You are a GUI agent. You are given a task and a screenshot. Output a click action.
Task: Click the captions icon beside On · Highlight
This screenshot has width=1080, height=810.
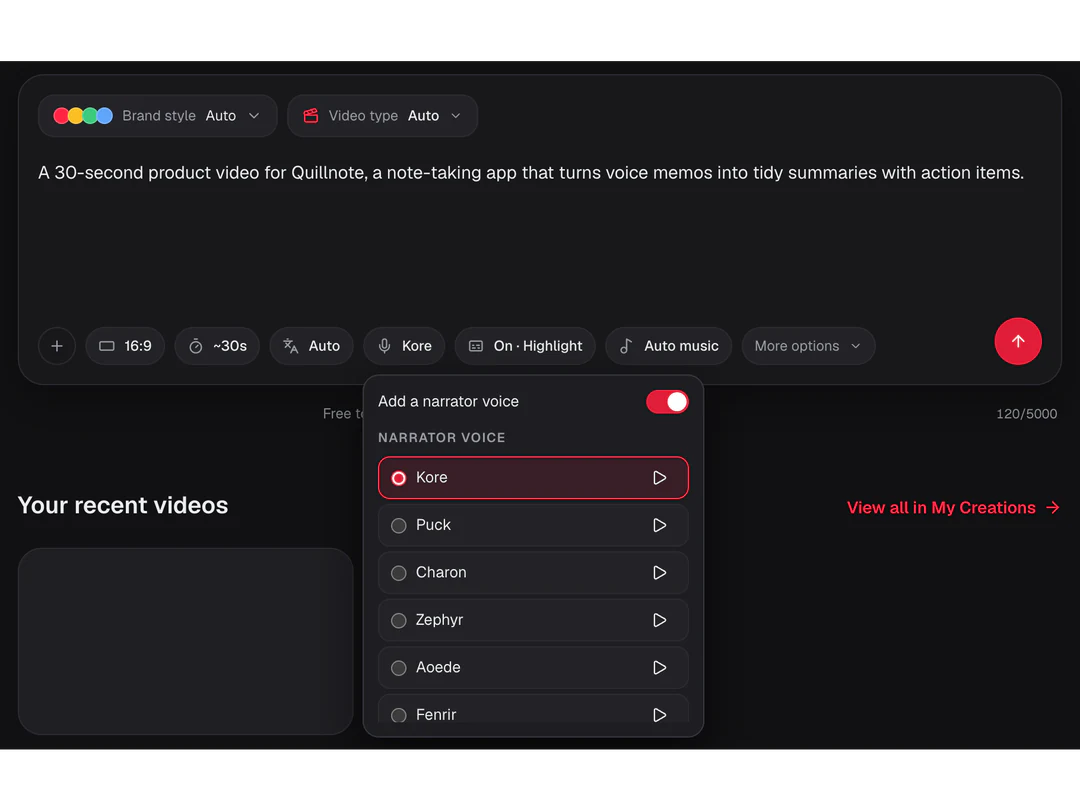476,346
